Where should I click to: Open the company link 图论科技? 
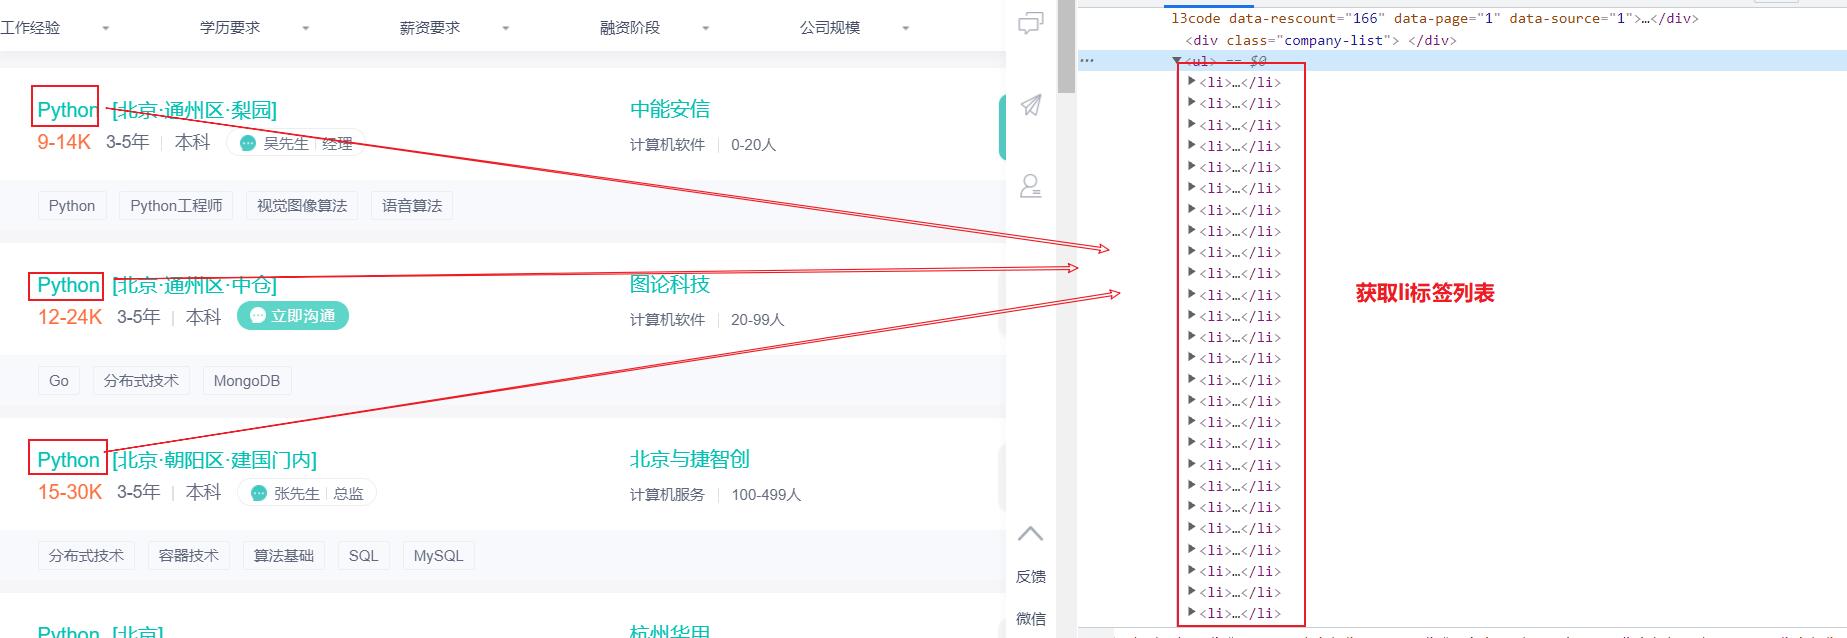670,284
